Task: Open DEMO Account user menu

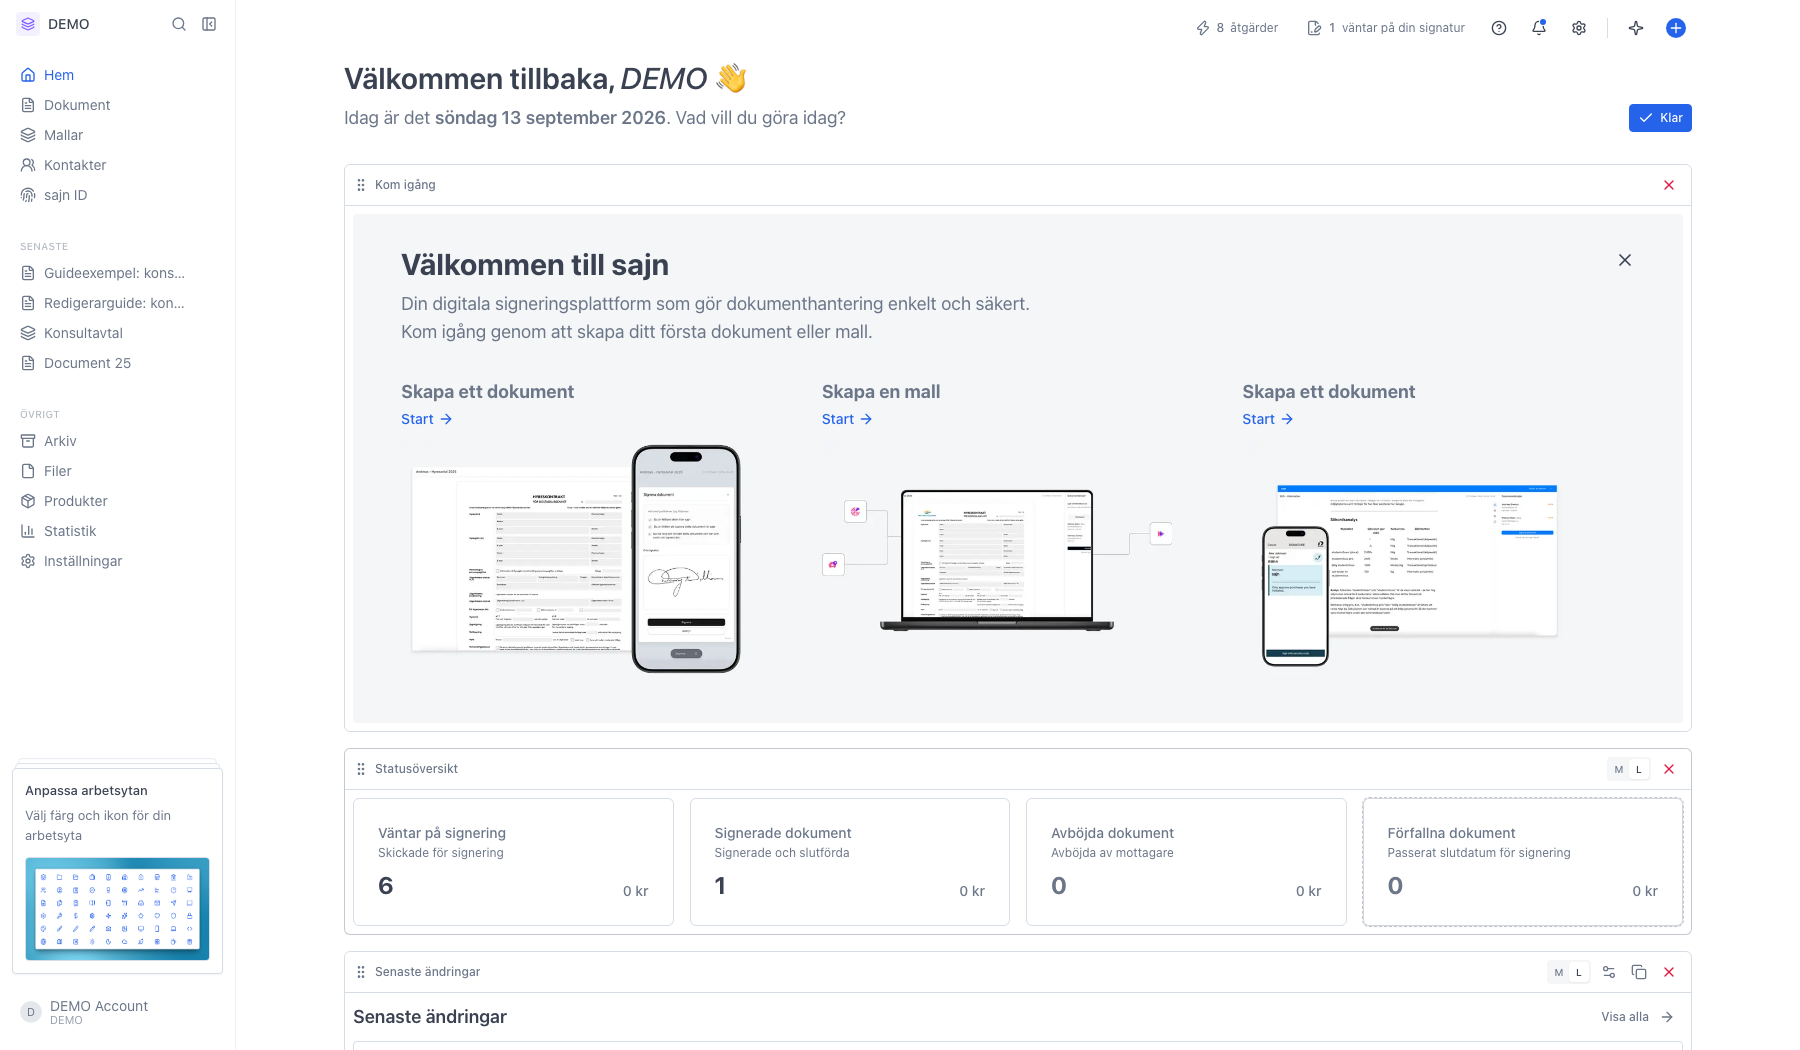Action: click(x=117, y=1012)
